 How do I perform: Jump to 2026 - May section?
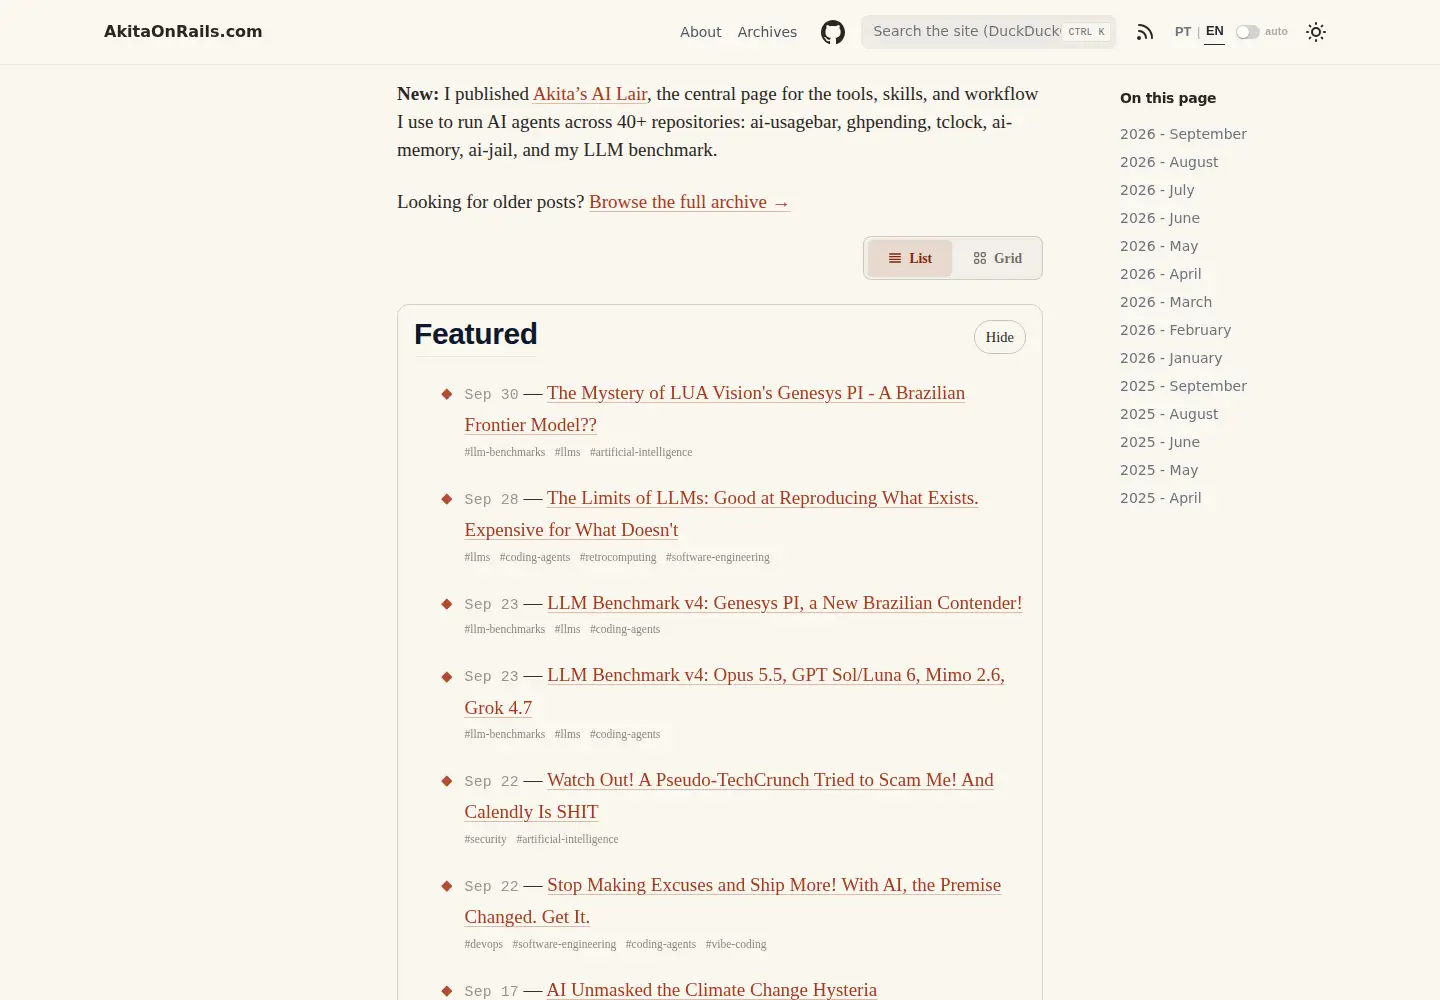pyautogui.click(x=1159, y=246)
